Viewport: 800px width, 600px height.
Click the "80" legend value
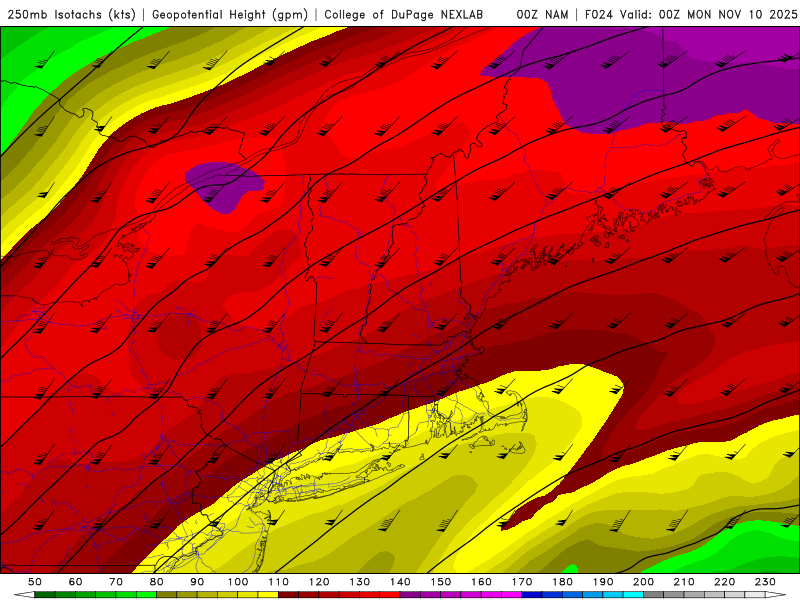pos(157,582)
